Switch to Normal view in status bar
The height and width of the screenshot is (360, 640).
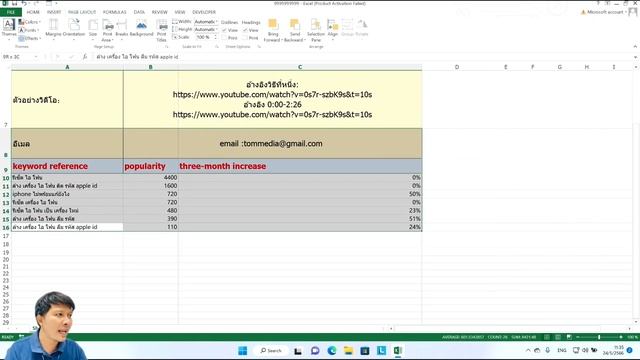coord(547,337)
